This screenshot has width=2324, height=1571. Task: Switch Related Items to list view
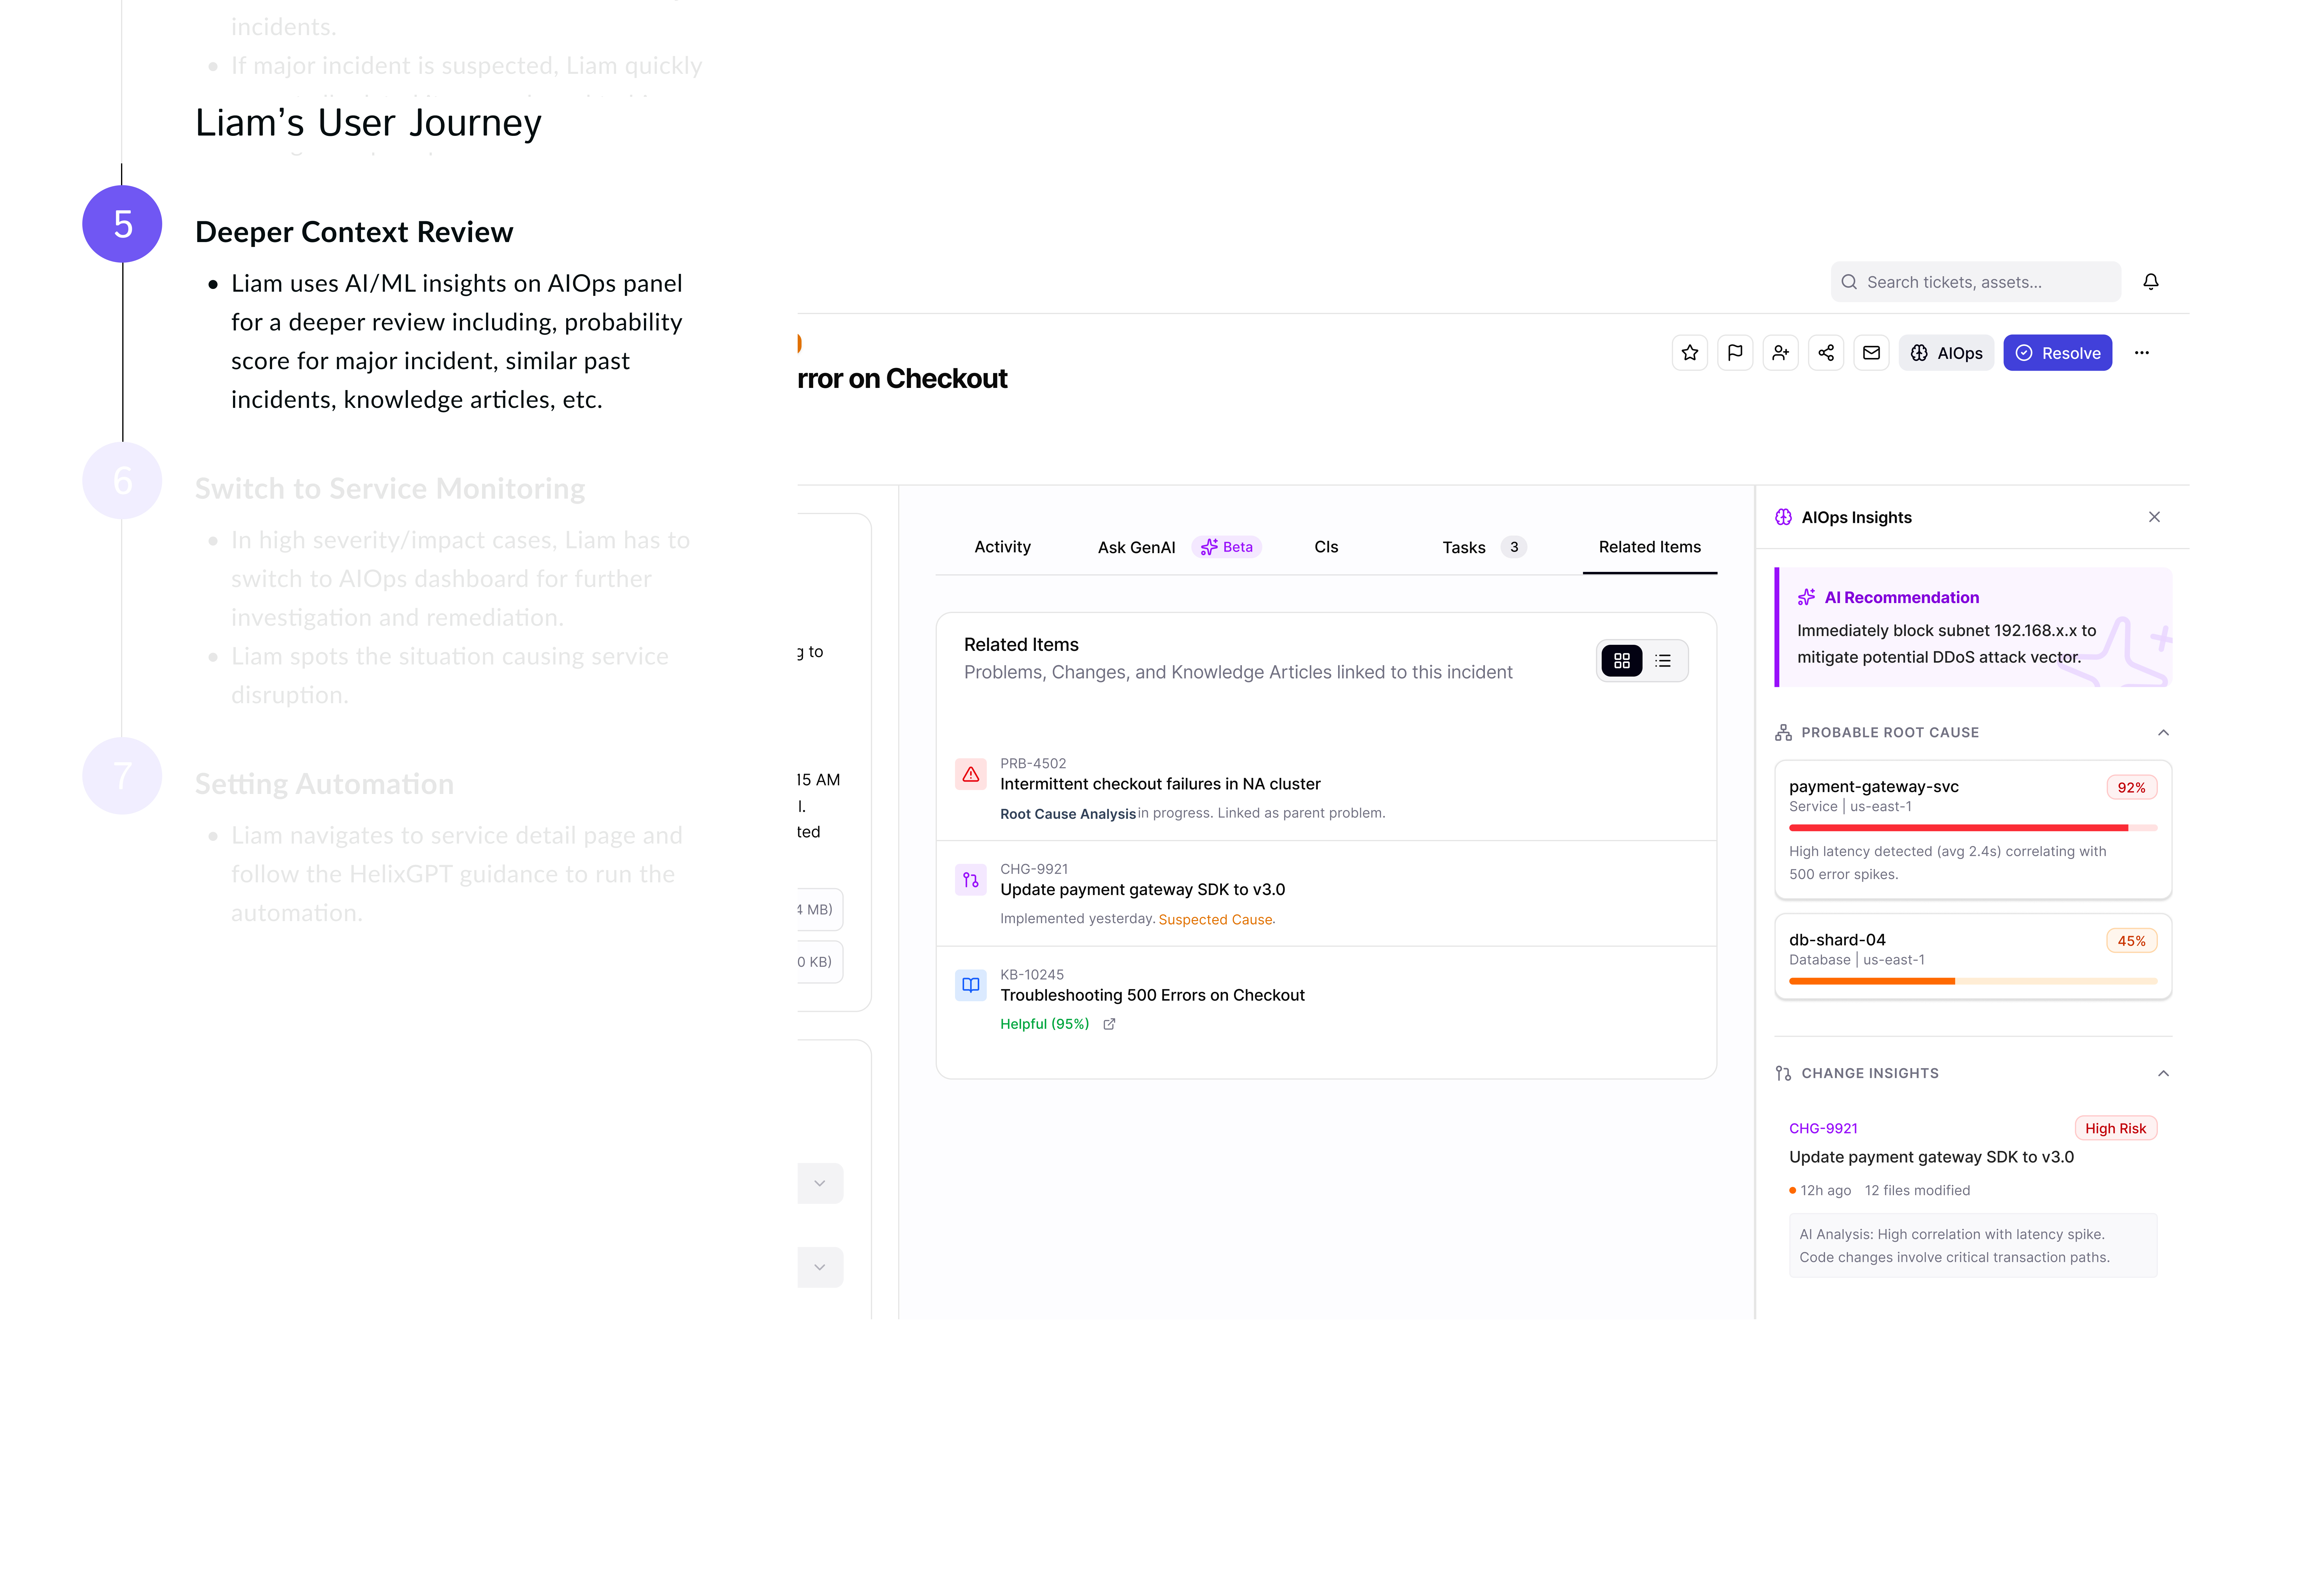click(x=1663, y=661)
